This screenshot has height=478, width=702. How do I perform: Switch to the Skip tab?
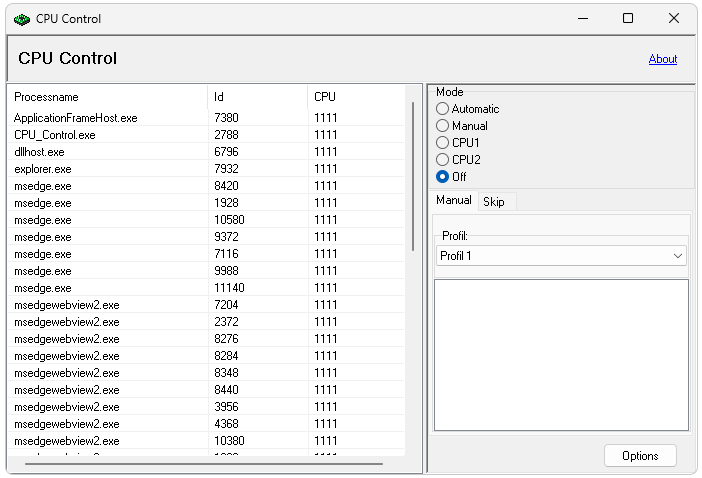tap(494, 202)
